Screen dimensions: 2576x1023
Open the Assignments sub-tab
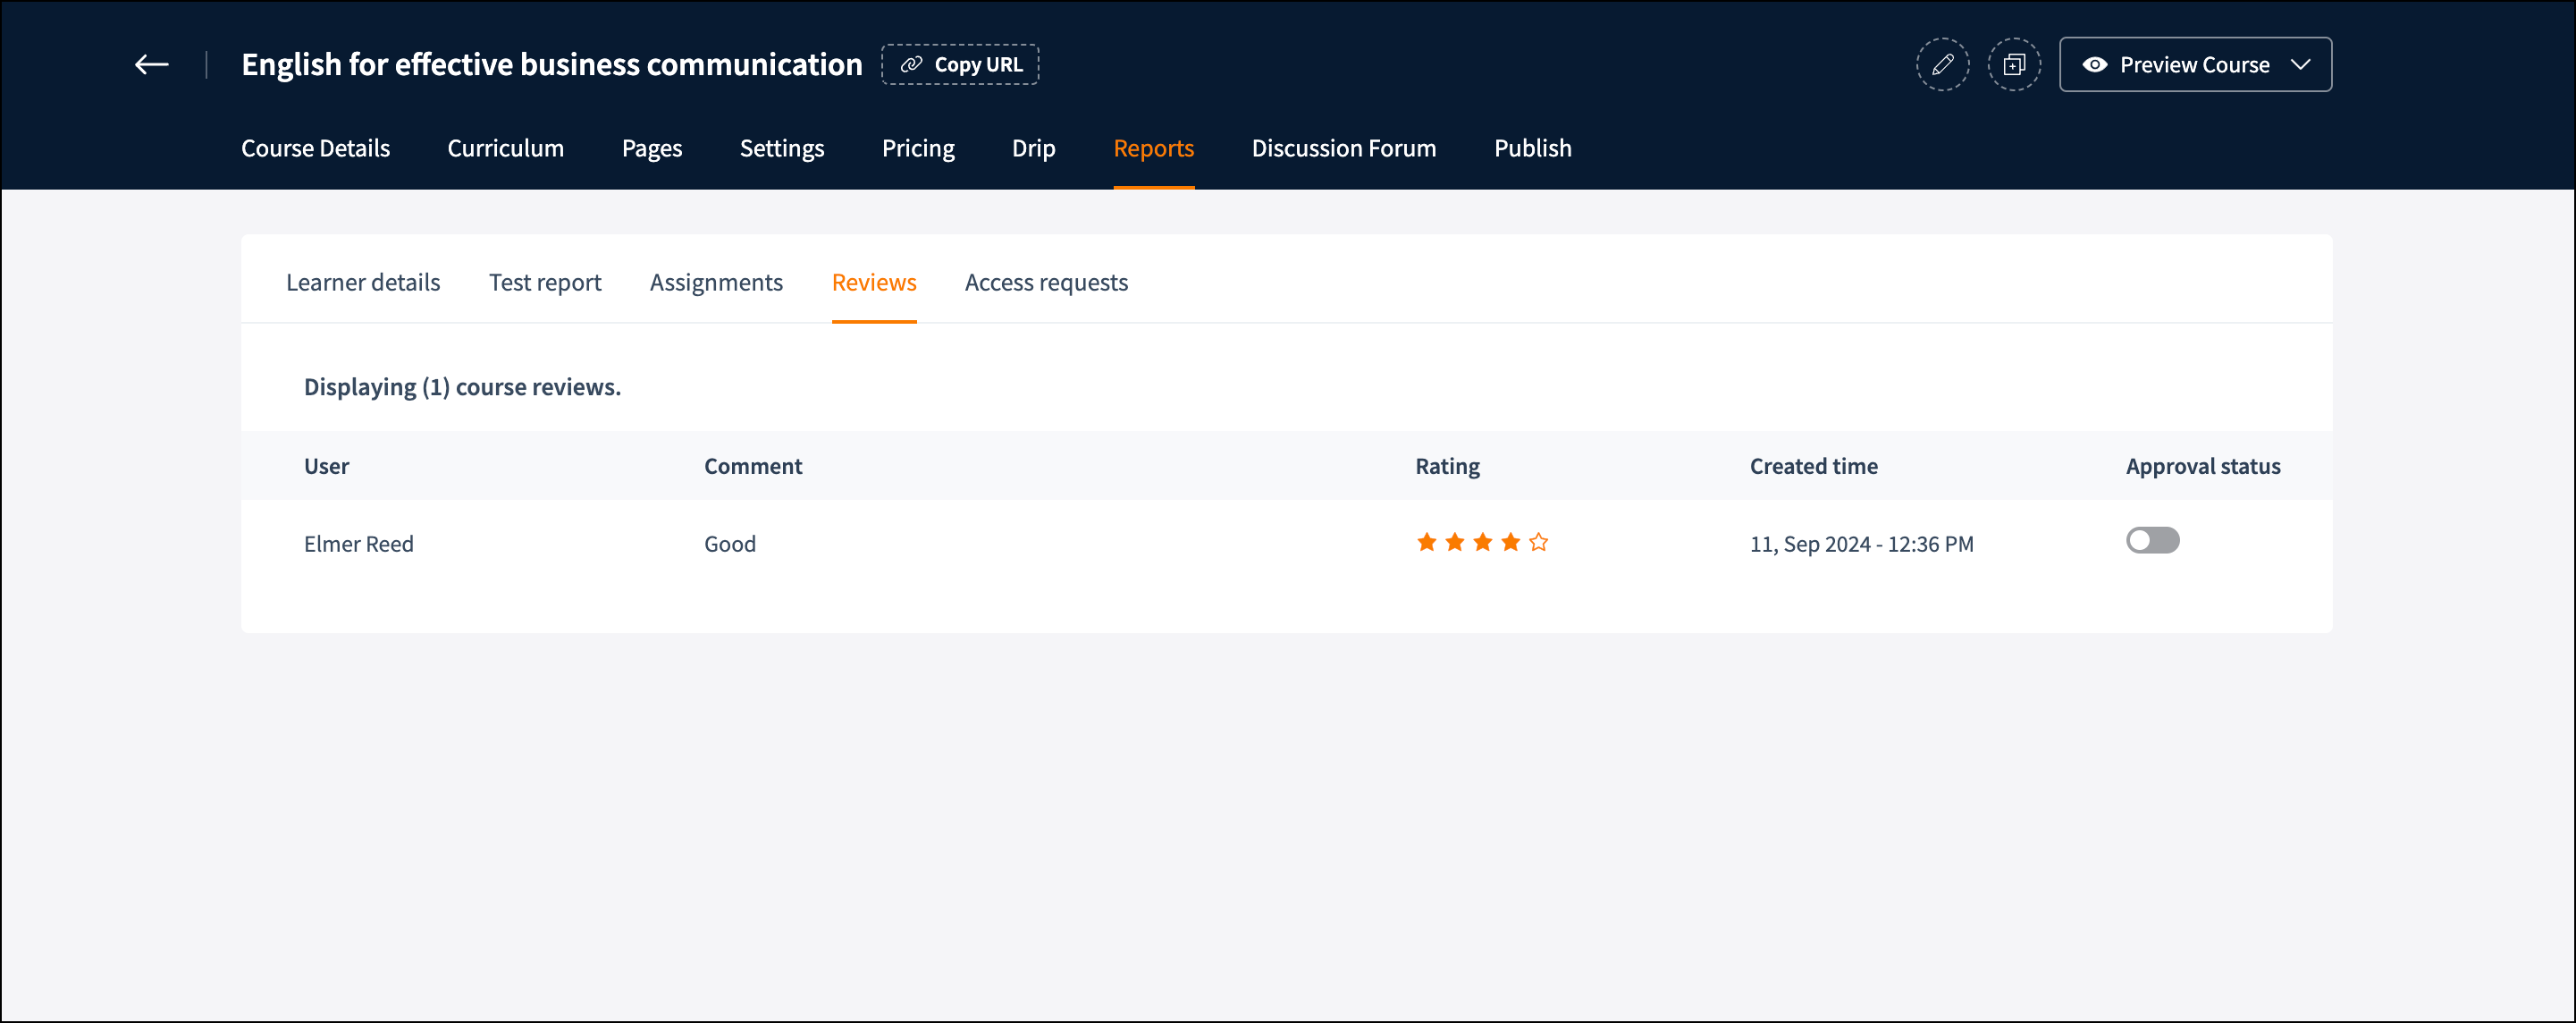716,283
